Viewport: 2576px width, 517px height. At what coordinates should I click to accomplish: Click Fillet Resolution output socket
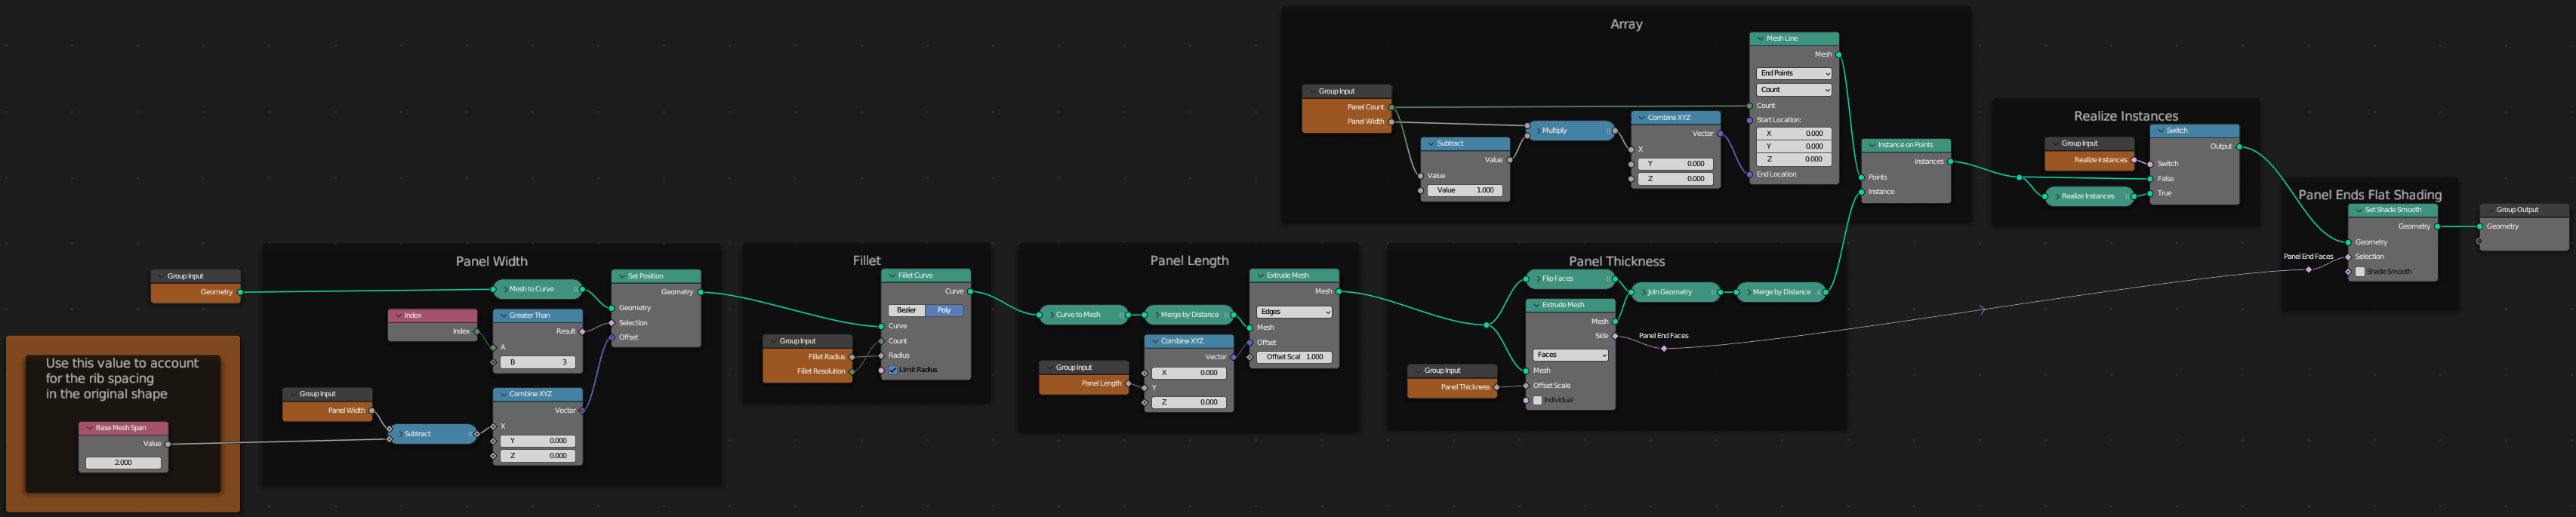pyautogui.click(x=852, y=371)
